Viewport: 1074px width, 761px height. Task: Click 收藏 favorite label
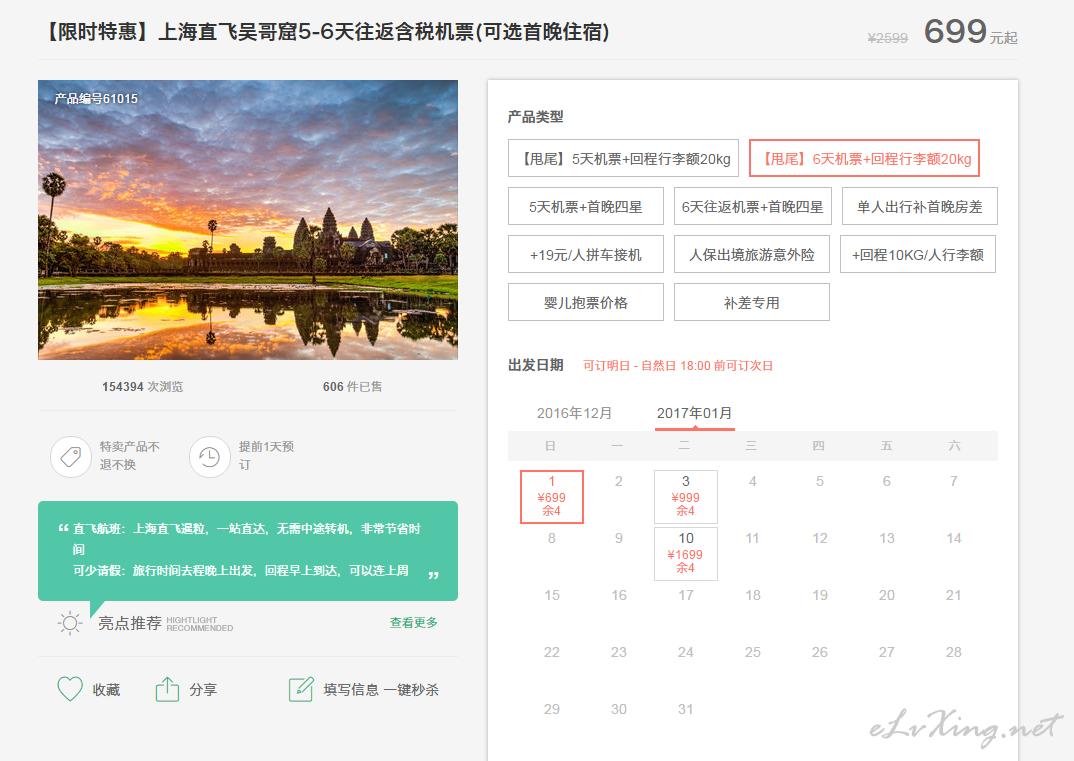click(x=106, y=690)
